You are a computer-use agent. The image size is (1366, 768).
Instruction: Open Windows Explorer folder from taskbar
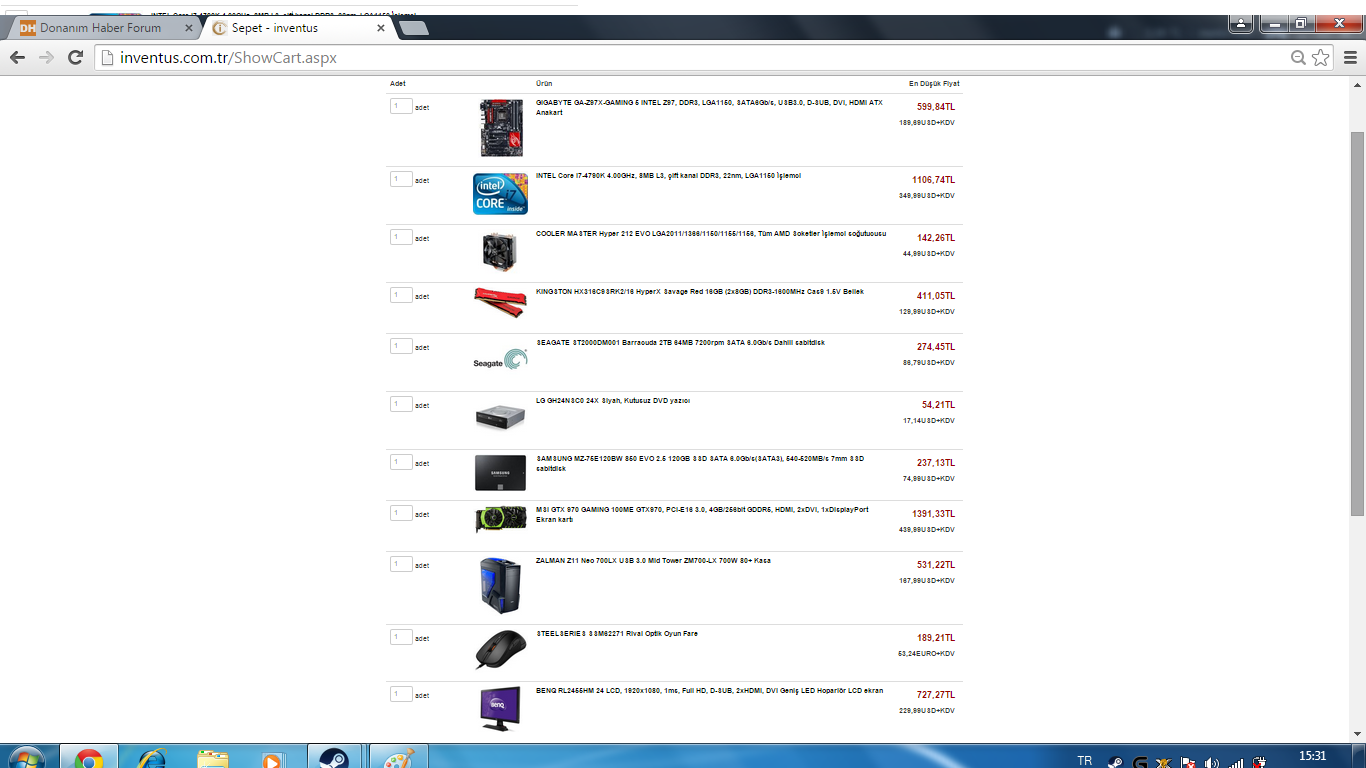[212, 758]
